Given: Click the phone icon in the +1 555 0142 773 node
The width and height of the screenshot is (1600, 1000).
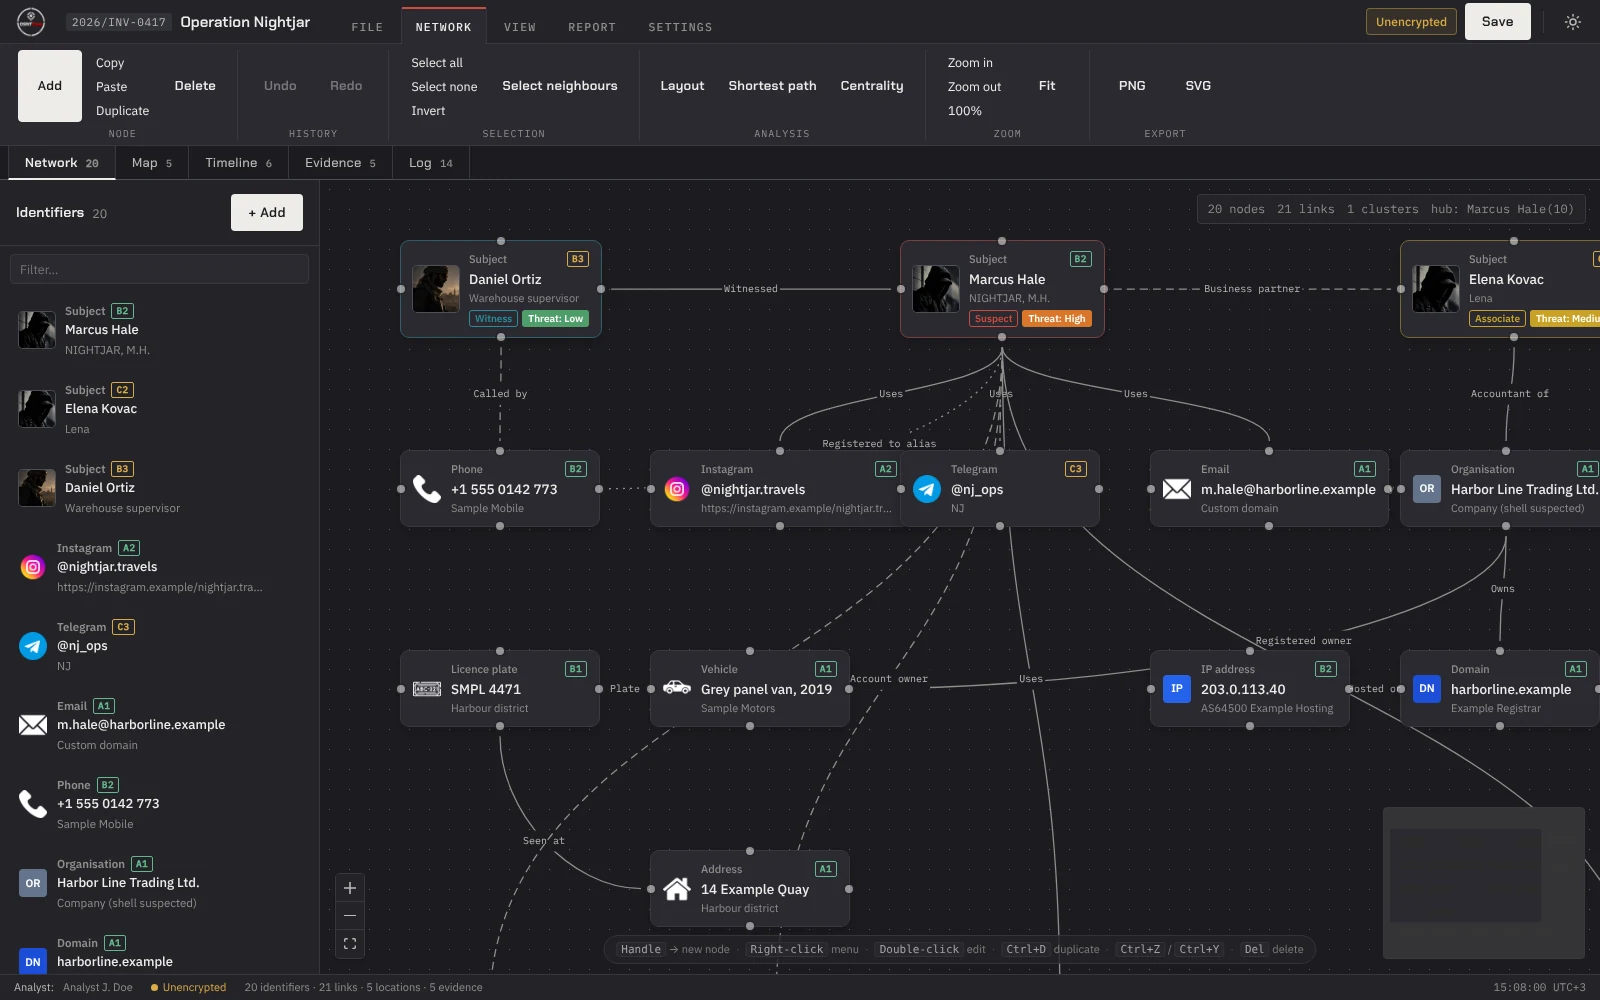Looking at the screenshot, I should pyautogui.click(x=427, y=489).
